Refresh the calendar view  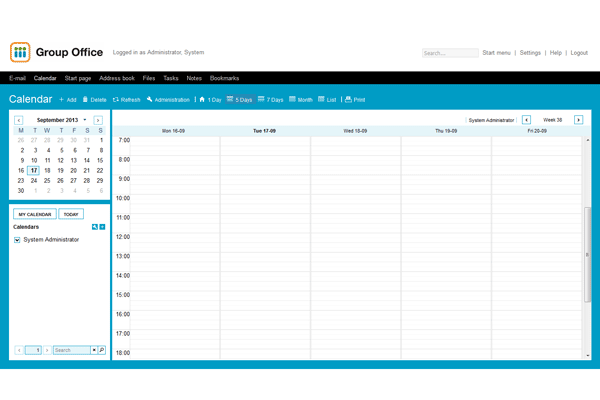tap(117, 100)
